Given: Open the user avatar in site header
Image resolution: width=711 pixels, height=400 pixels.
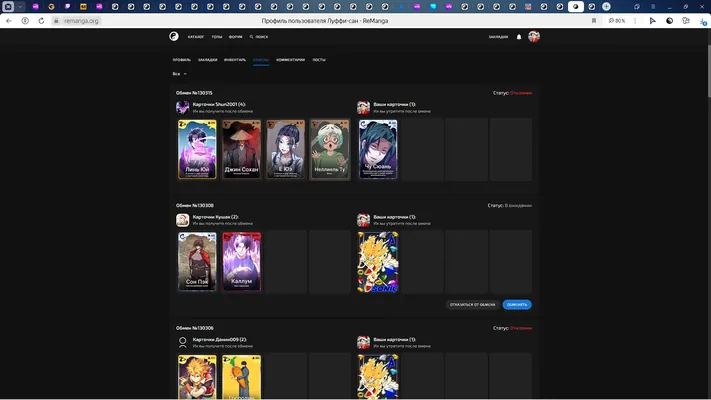Looking at the screenshot, I should pos(534,37).
